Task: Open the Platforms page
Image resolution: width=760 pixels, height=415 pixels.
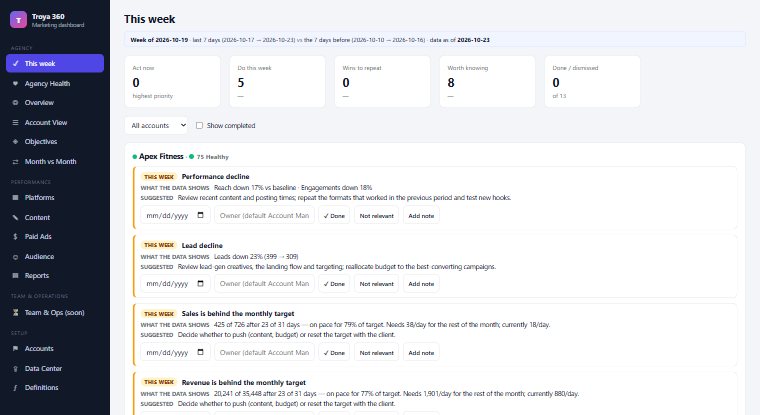Action: tap(55, 197)
